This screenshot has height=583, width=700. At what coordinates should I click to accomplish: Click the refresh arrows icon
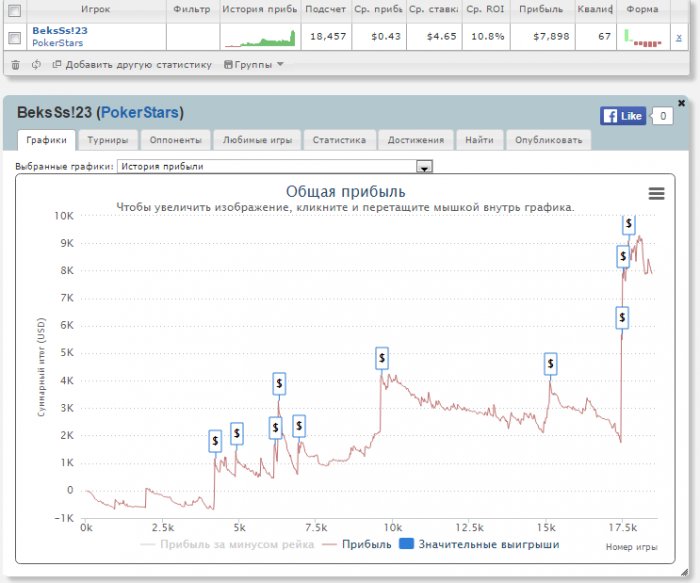coord(36,65)
